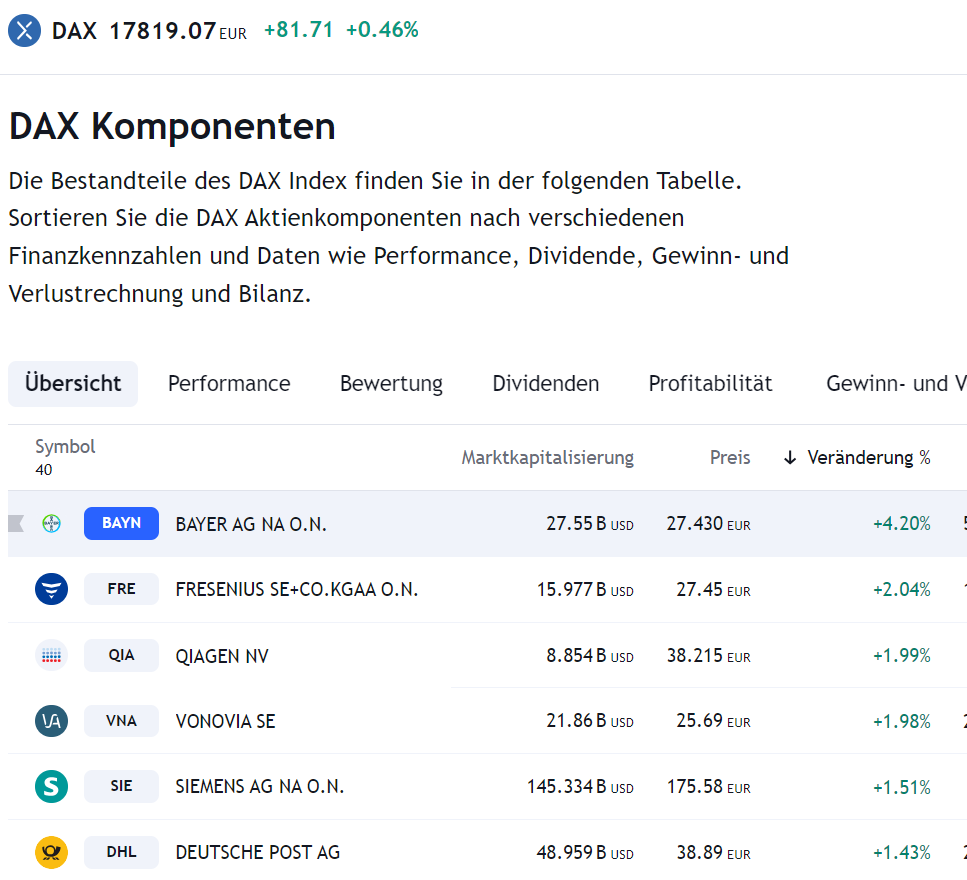Show the Profitabilität tab
967x880 pixels.
click(x=710, y=384)
